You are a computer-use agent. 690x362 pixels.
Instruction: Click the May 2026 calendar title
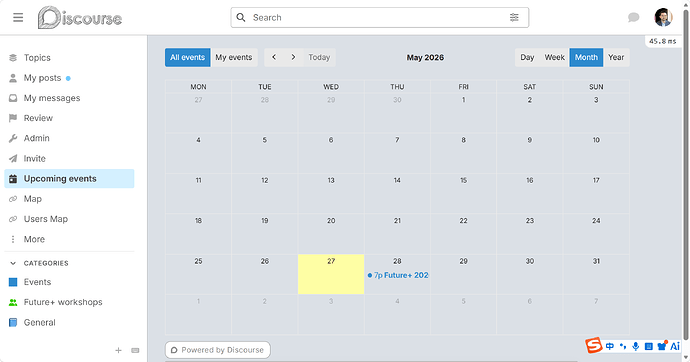pyautogui.click(x=425, y=58)
